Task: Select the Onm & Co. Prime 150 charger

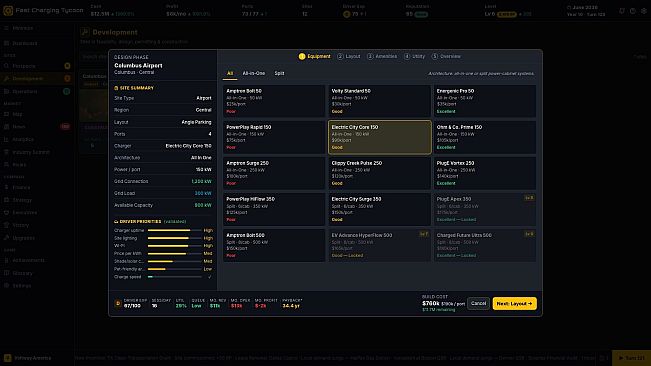Action: click(485, 137)
